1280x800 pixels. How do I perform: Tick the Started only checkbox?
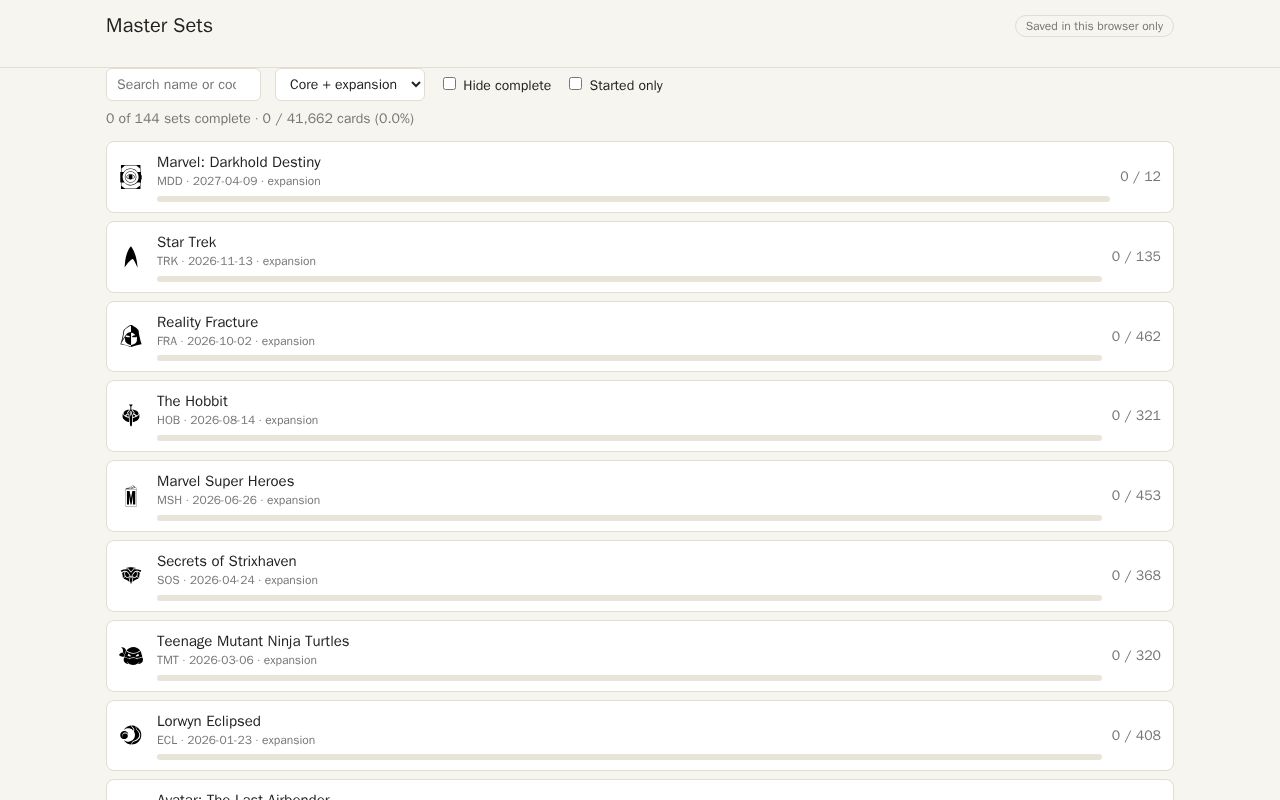pyautogui.click(x=576, y=84)
